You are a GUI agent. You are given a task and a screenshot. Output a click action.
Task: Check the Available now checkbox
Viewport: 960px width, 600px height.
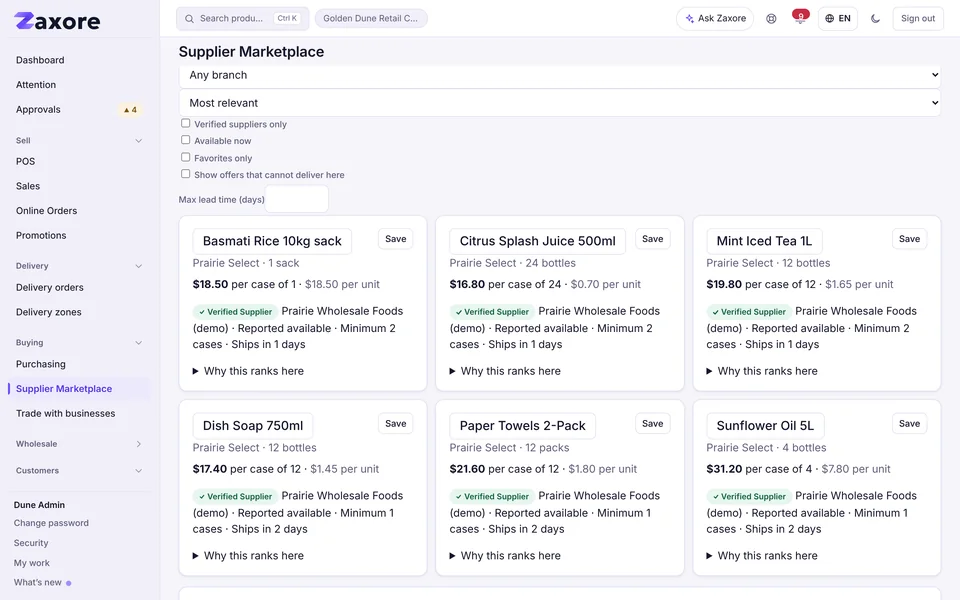tap(186, 140)
